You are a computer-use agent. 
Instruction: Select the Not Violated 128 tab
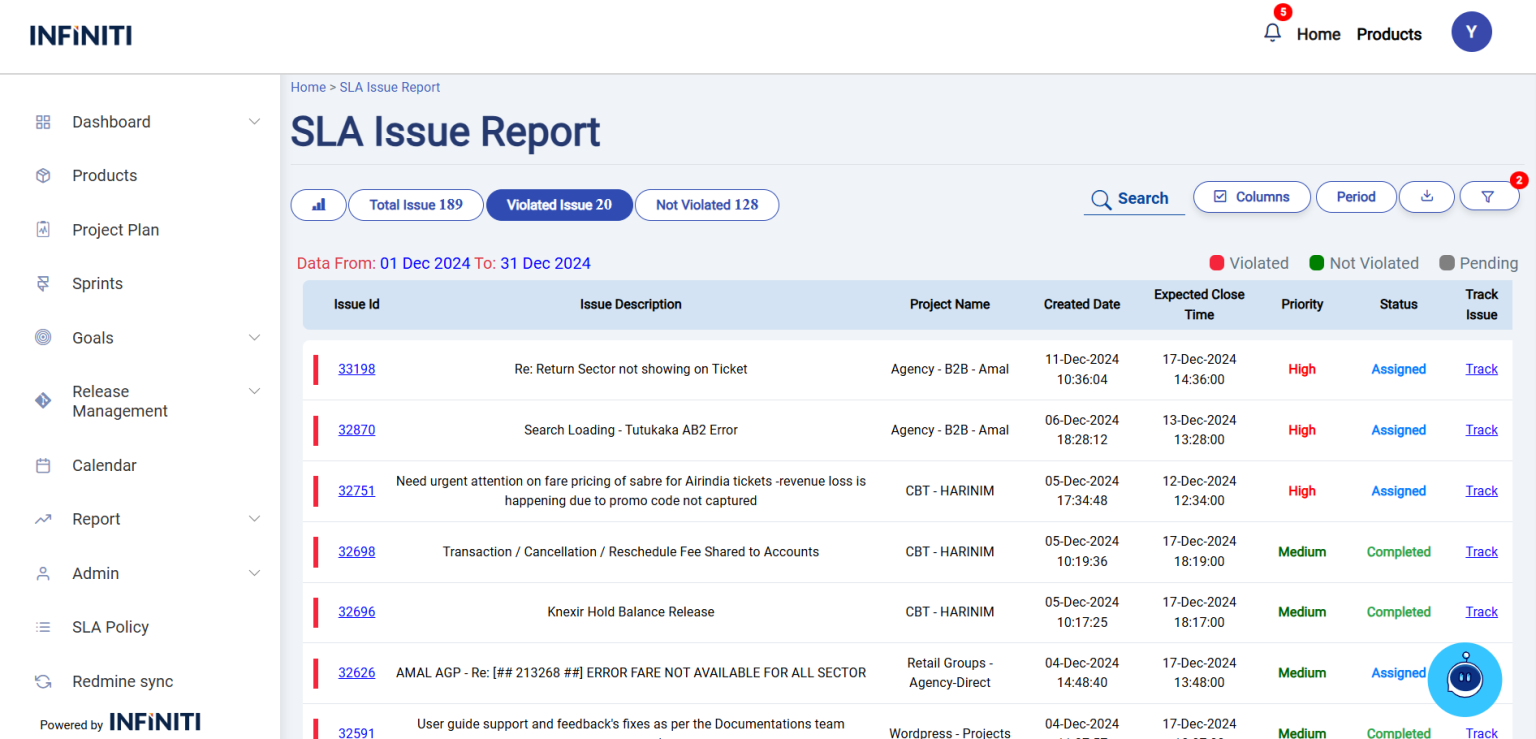(706, 204)
